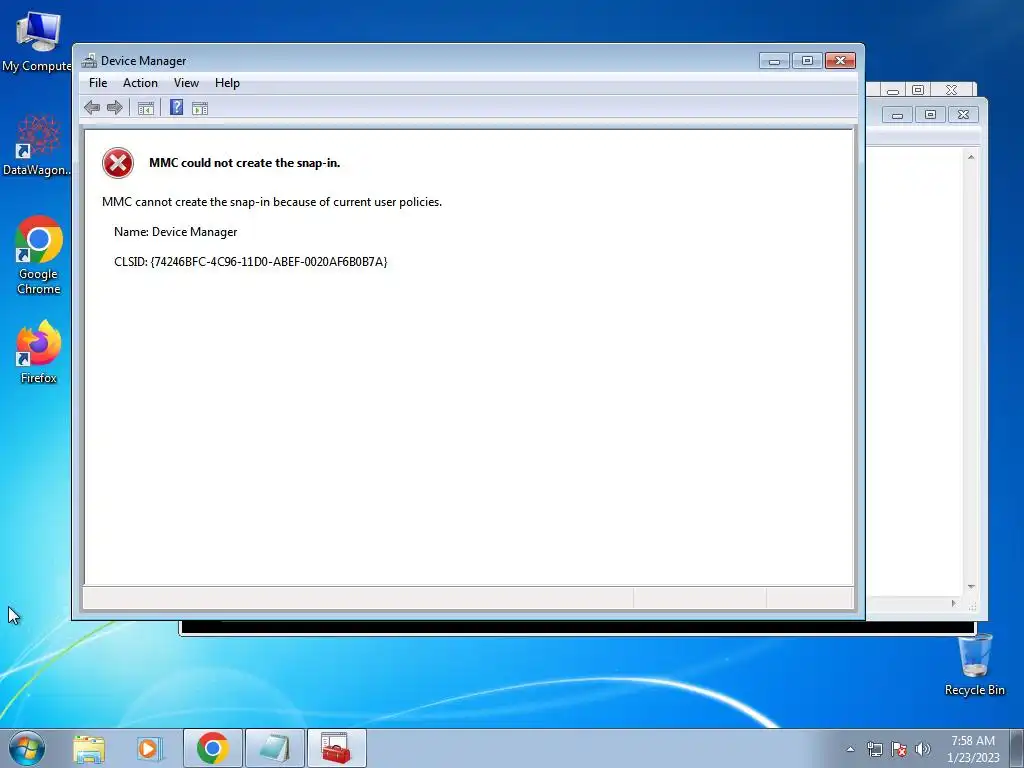Click the 'Name: Device Manager' line
1024x768 pixels.
(175, 232)
